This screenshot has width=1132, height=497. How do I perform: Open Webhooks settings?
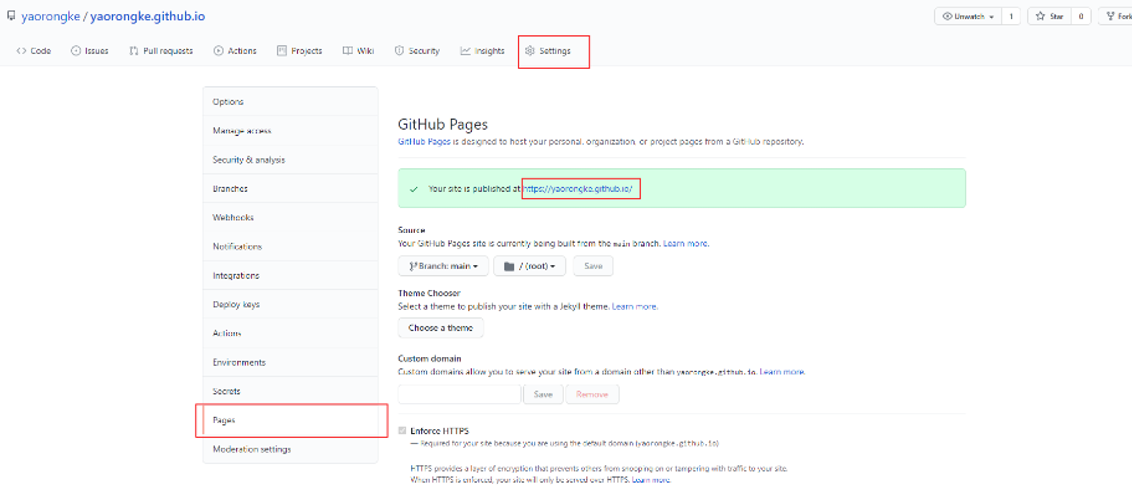(290, 217)
